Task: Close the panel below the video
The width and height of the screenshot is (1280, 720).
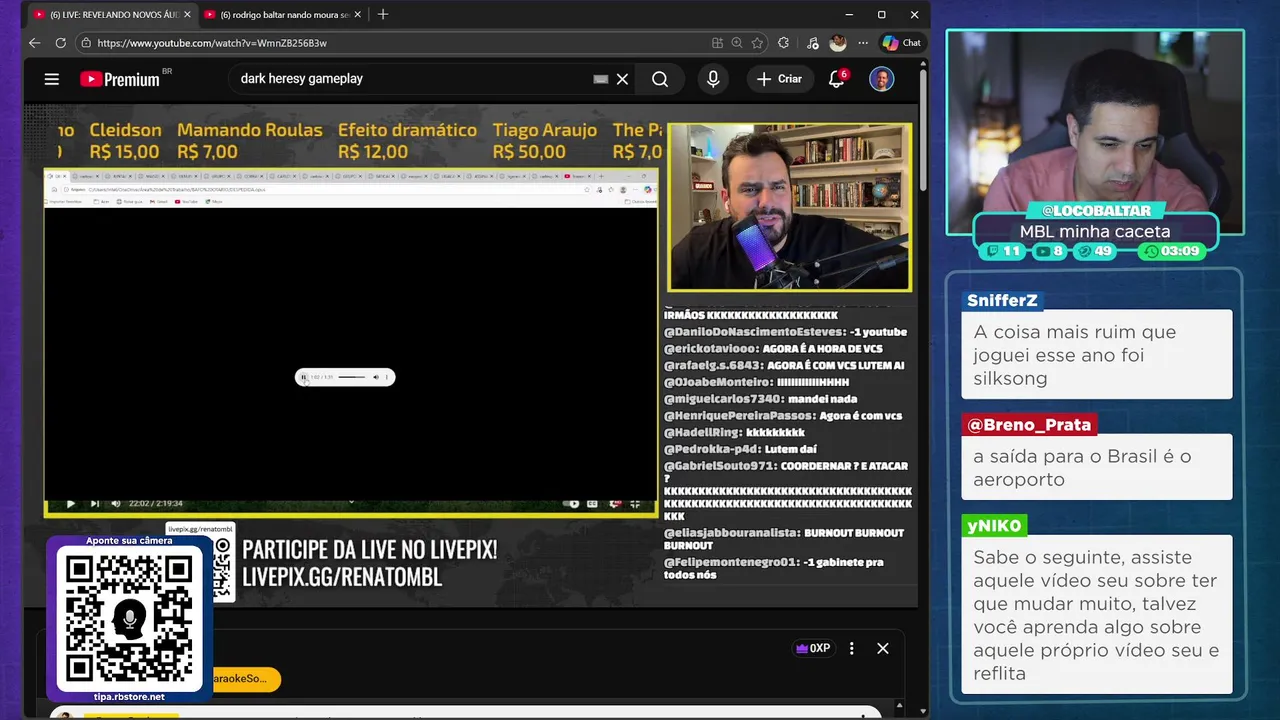Action: pos(883,648)
